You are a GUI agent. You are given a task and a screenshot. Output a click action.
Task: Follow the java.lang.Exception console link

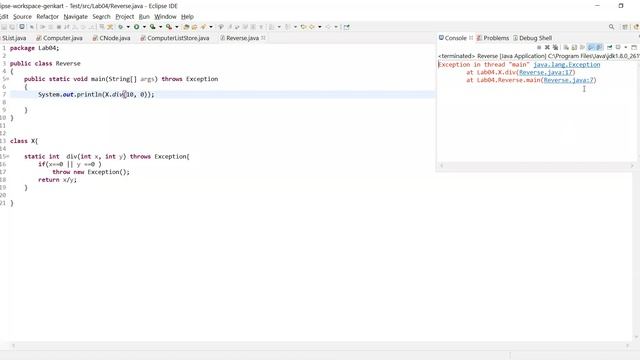(x=567, y=64)
